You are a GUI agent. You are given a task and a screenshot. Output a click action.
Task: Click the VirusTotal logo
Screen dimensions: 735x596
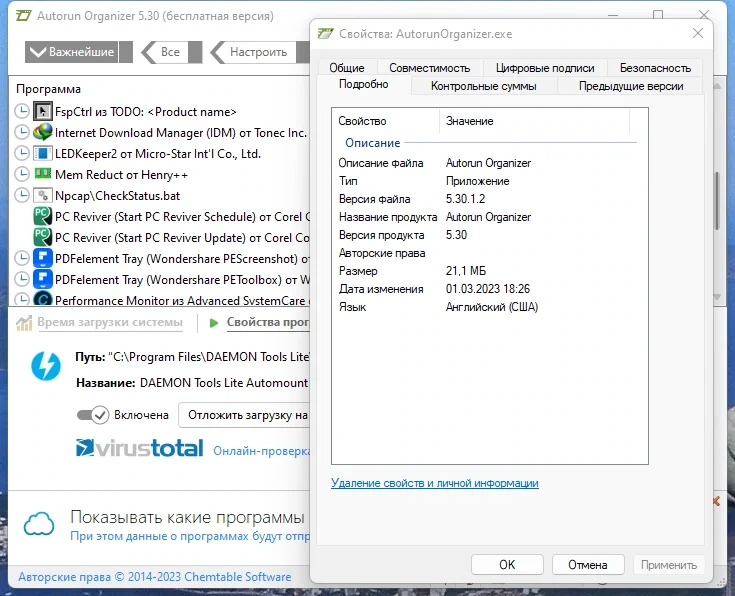pyautogui.click(x=139, y=448)
